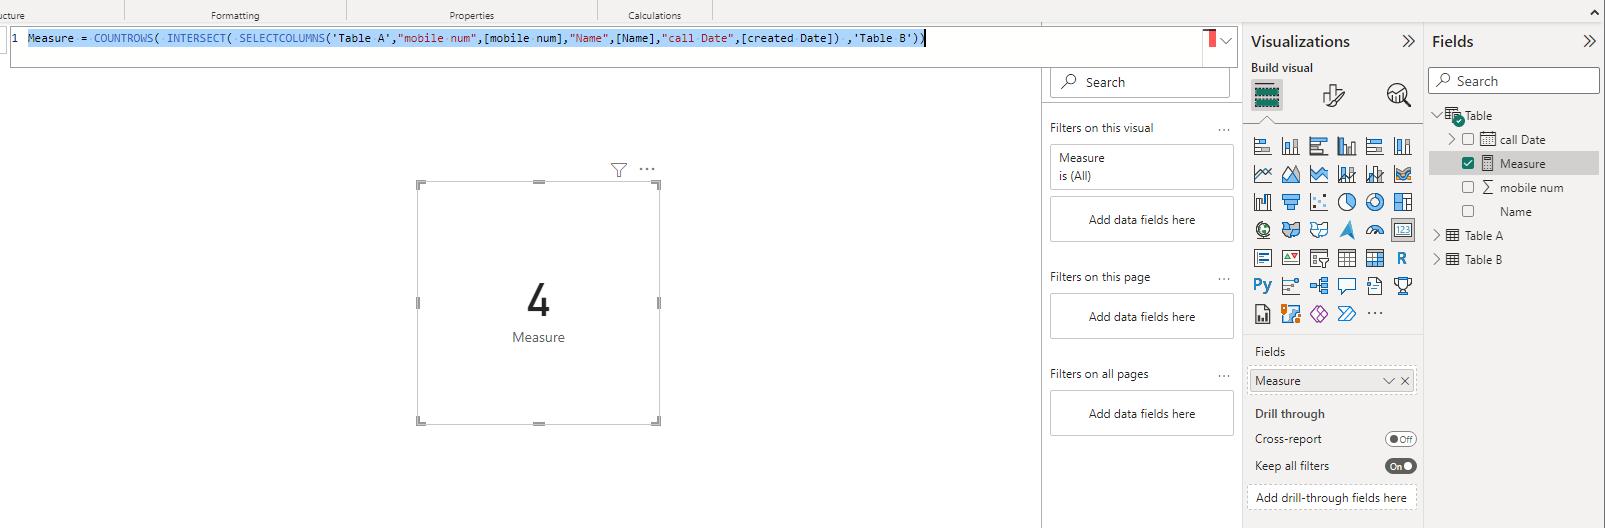Select the Card visual icon
This screenshot has width=1605, height=528.
pyautogui.click(x=1403, y=230)
